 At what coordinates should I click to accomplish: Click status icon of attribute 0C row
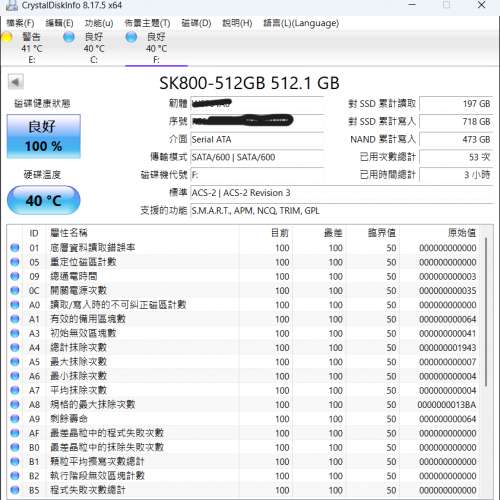tap(15, 291)
